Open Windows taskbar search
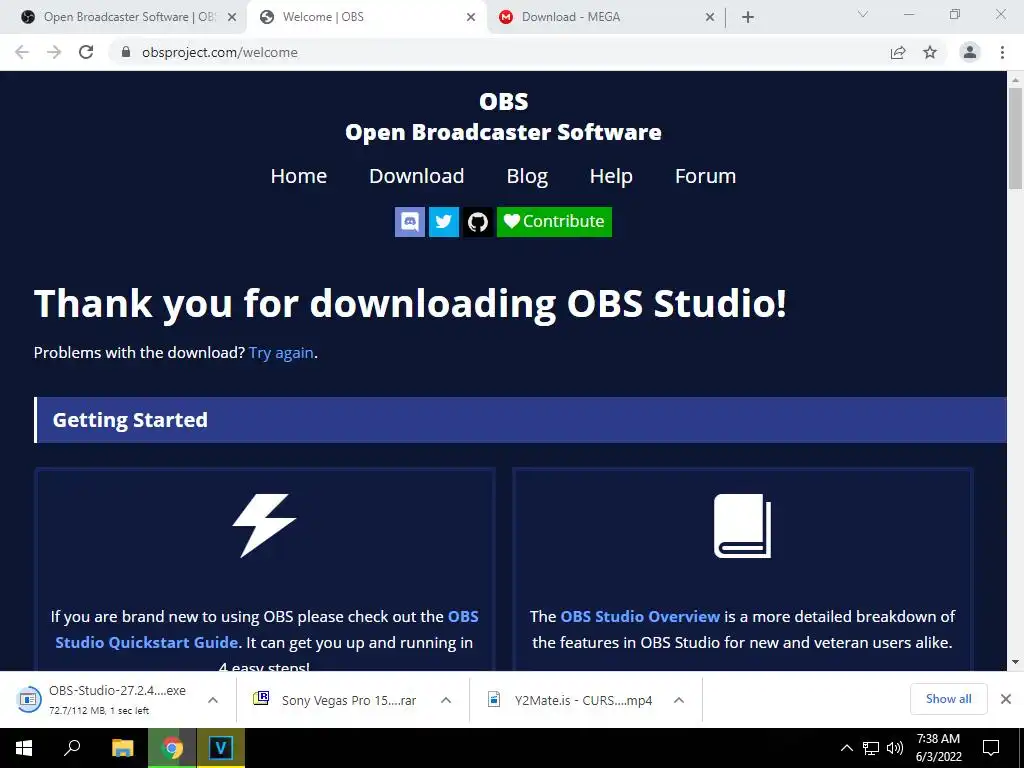This screenshot has width=1024, height=768. (x=72, y=748)
